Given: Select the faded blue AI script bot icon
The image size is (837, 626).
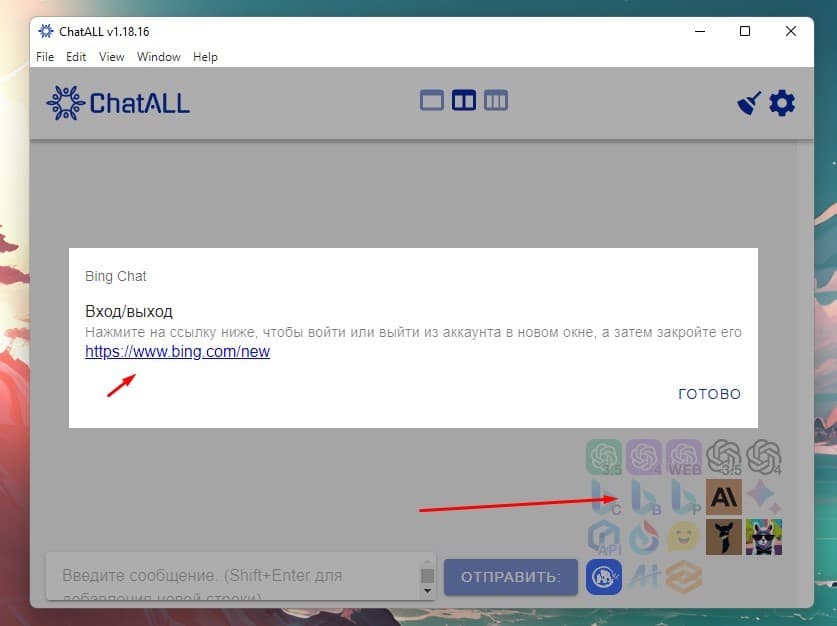Looking at the screenshot, I should 644,577.
